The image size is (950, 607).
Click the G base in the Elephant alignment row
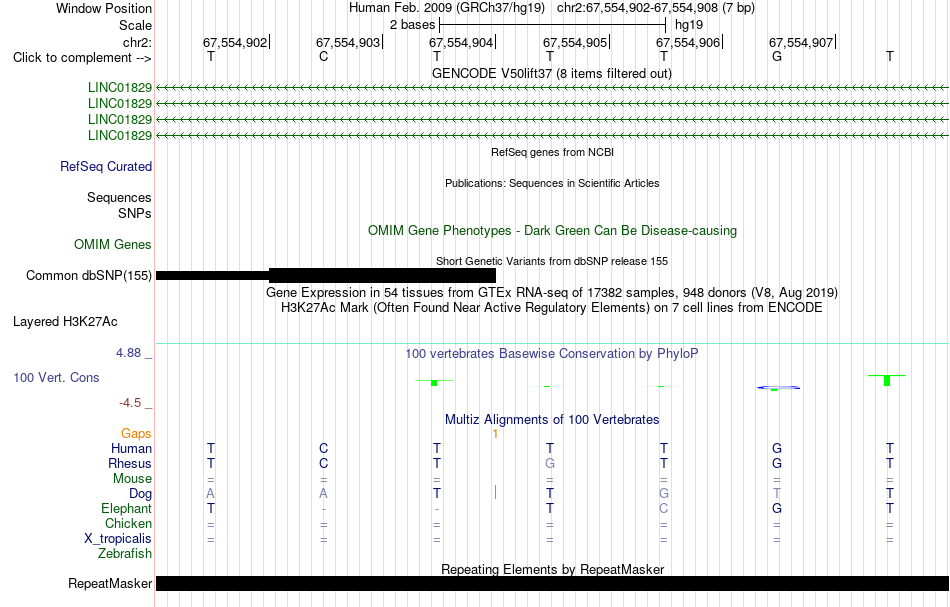(x=777, y=508)
